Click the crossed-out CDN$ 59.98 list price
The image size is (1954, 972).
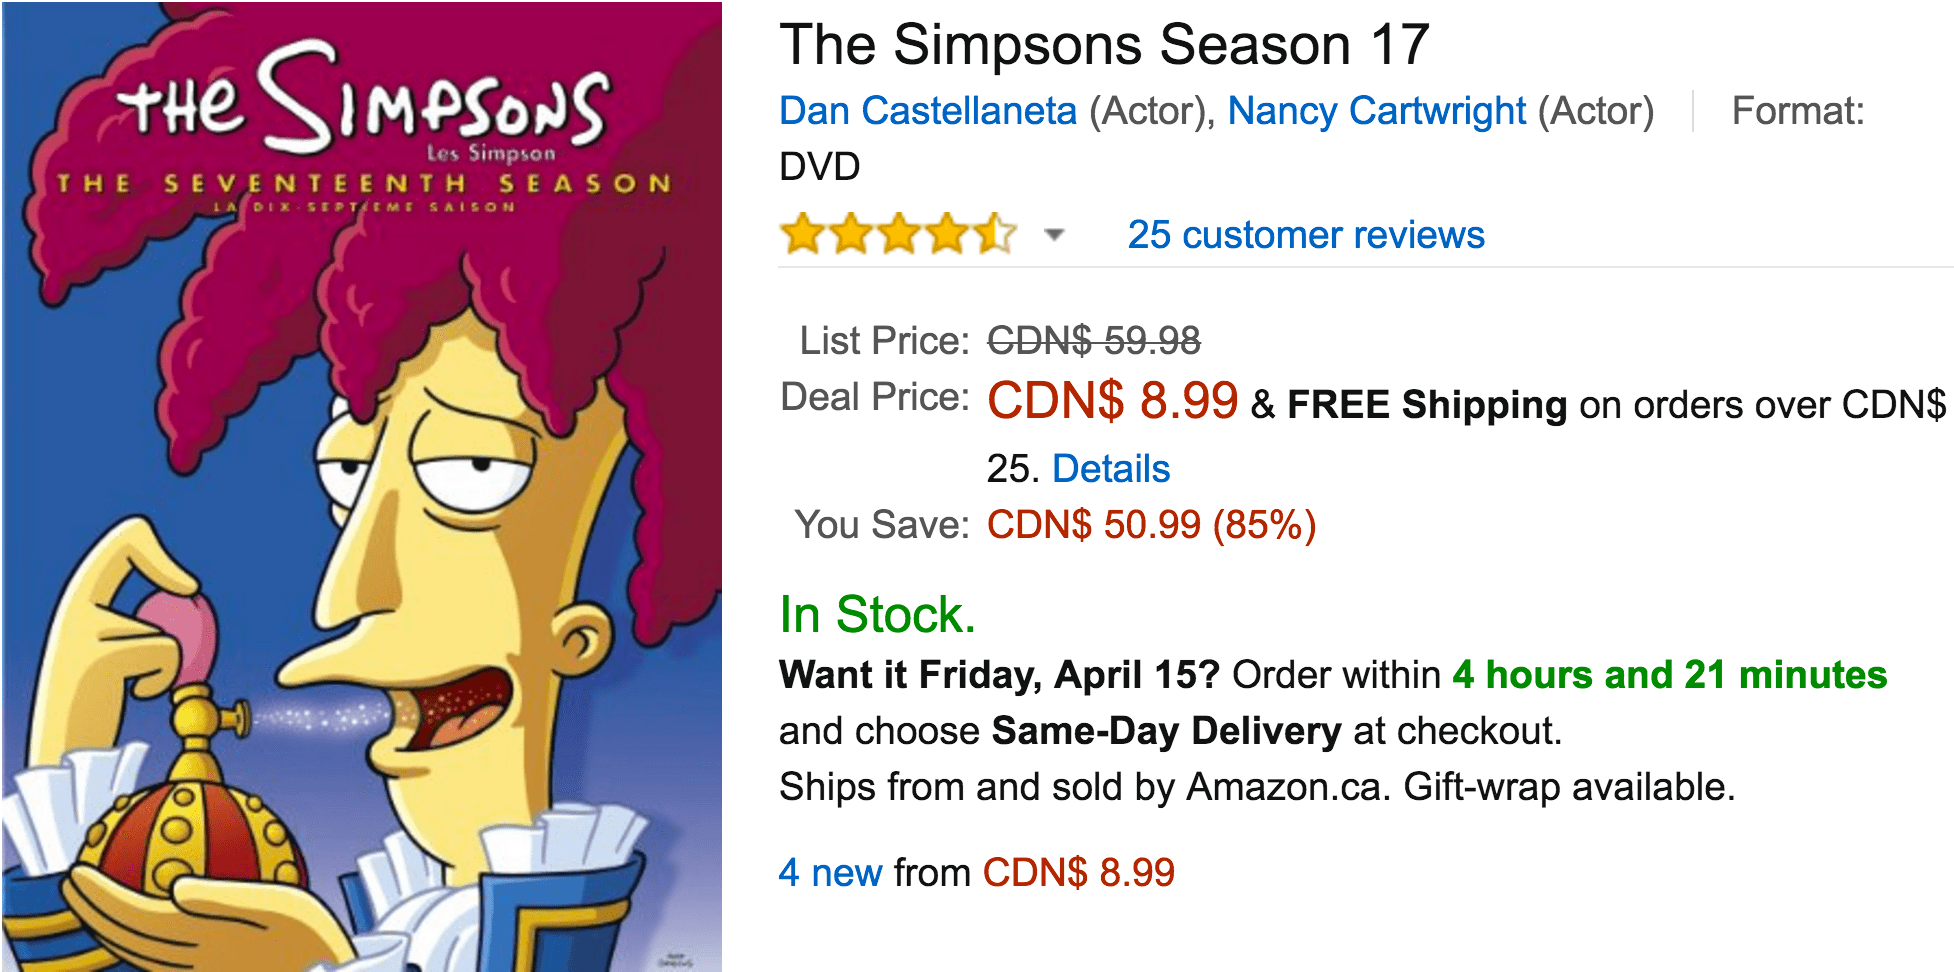coord(1094,341)
